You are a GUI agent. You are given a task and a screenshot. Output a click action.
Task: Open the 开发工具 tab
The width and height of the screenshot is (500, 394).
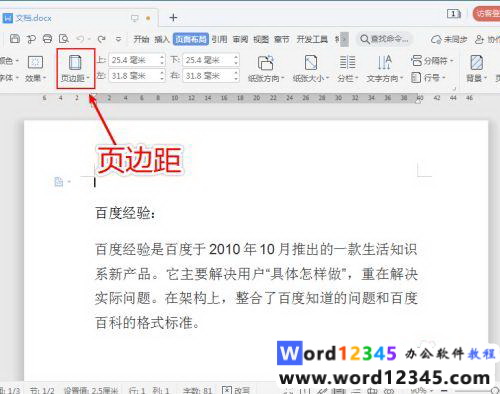point(312,39)
